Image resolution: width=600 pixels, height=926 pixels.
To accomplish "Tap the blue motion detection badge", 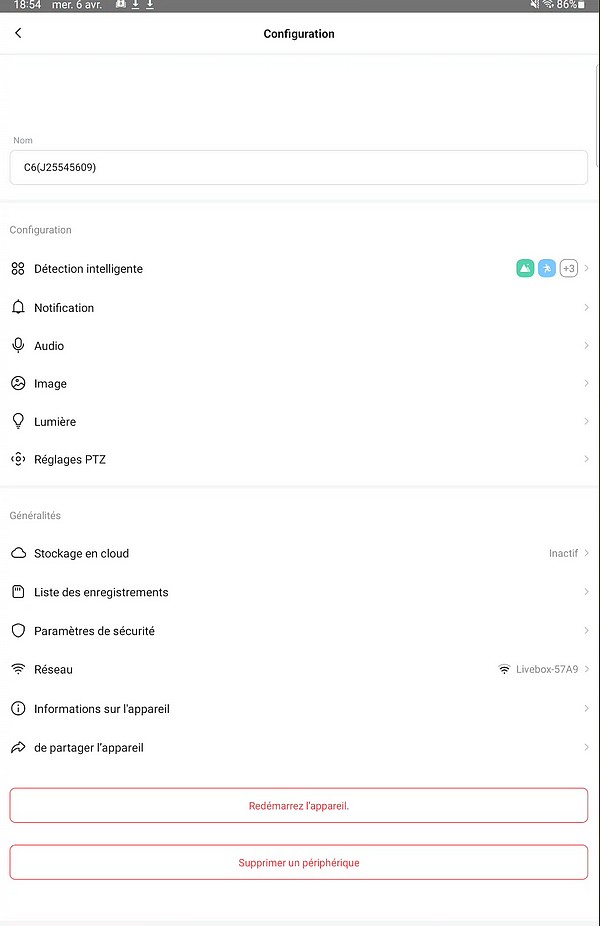I will (x=547, y=268).
